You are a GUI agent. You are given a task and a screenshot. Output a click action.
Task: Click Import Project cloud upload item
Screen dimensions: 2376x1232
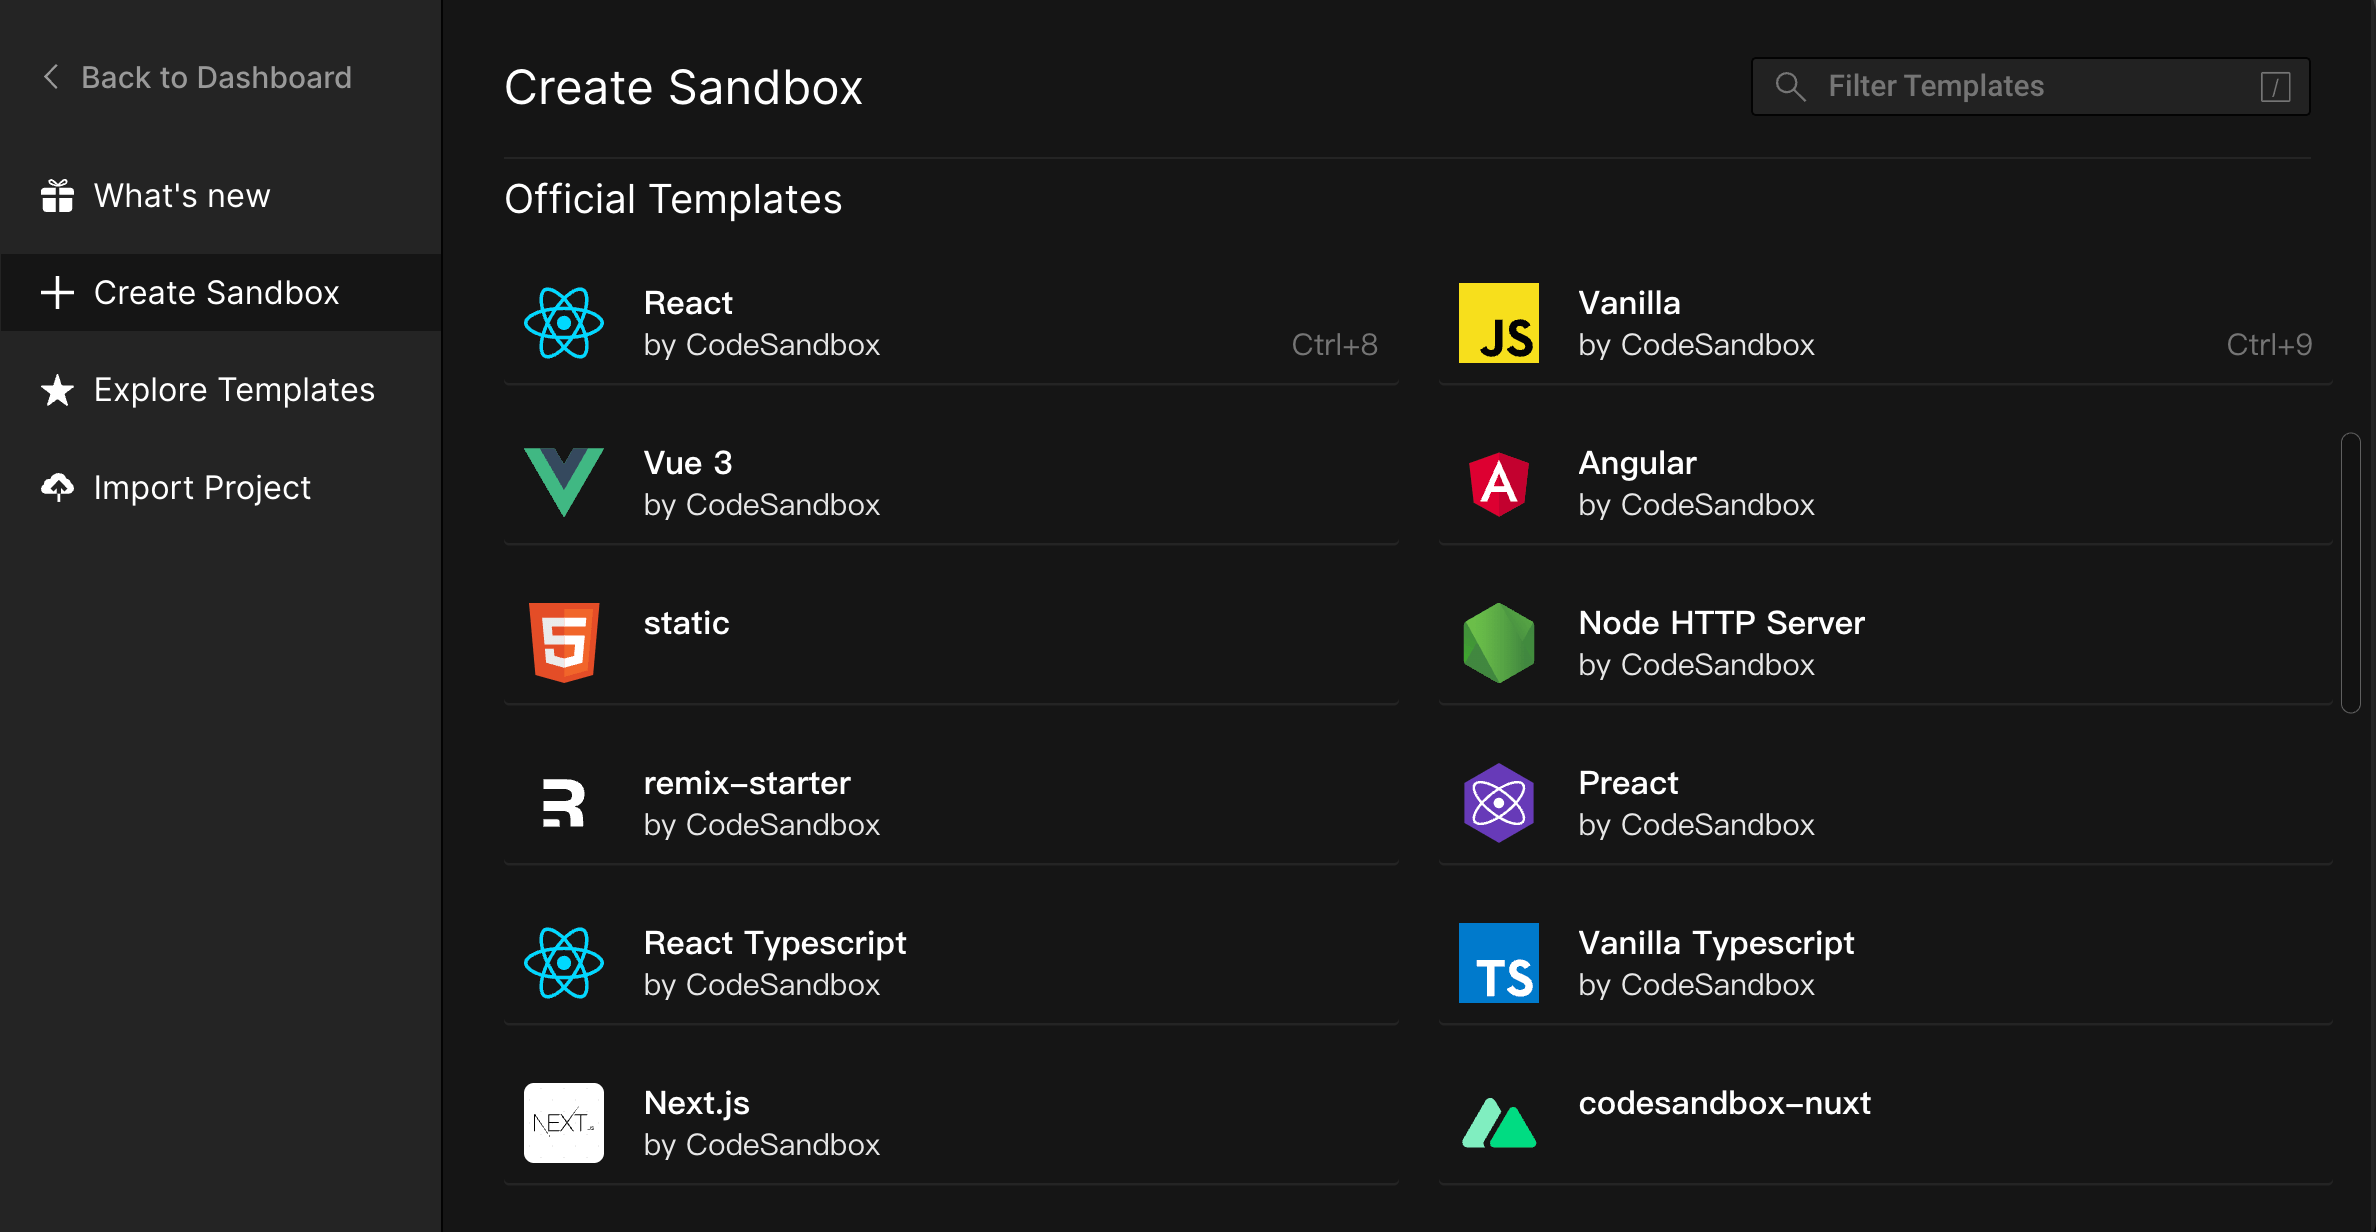tap(201, 488)
